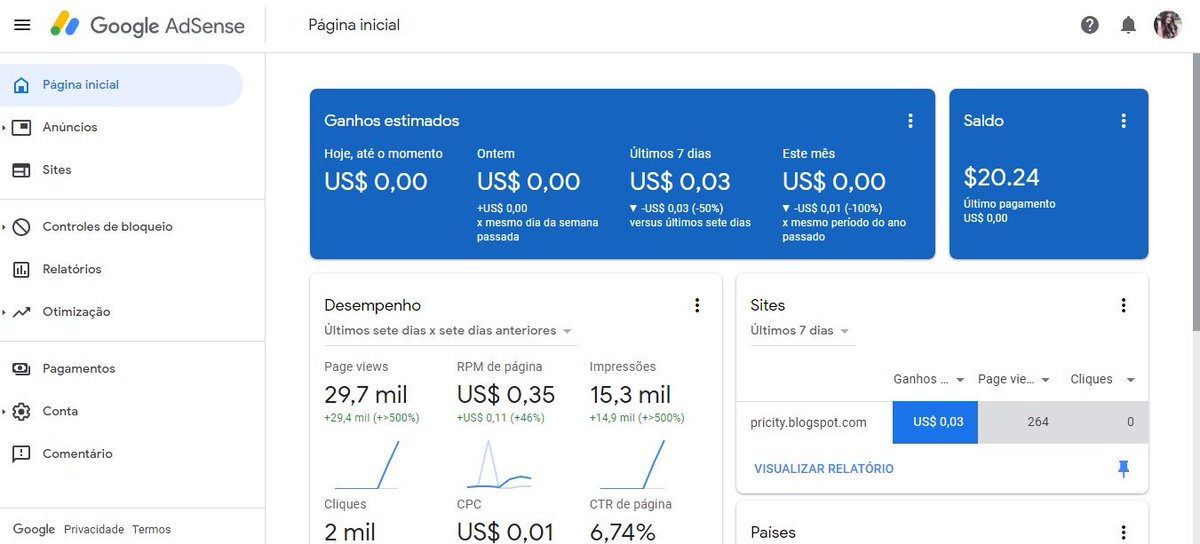
Task: Click Últimos 7 dias US$ 0,03 earnings
Action: pyautogui.click(x=680, y=182)
